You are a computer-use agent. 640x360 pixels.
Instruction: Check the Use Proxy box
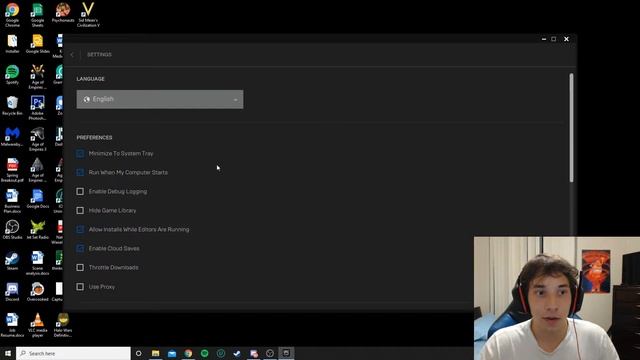pos(80,287)
